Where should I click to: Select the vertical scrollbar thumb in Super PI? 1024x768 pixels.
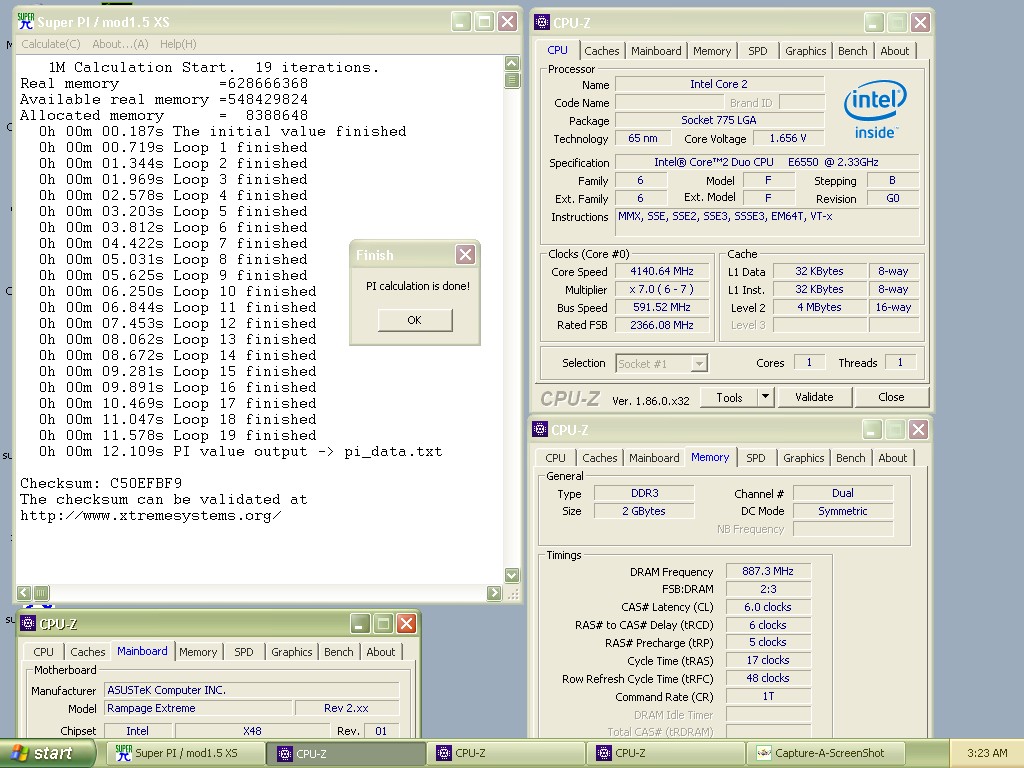click(x=512, y=80)
